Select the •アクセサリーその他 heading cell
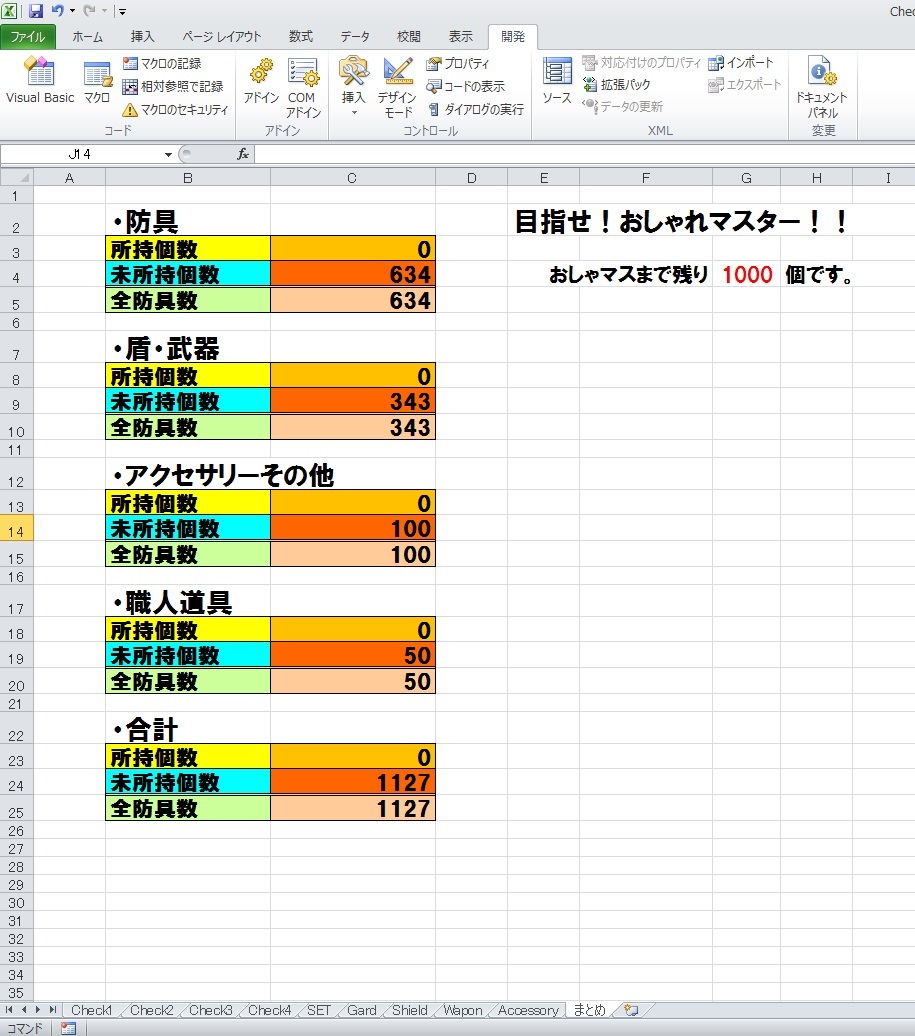This screenshot has height=1036, width=915. pyautogui.click(x=223, y=475)
